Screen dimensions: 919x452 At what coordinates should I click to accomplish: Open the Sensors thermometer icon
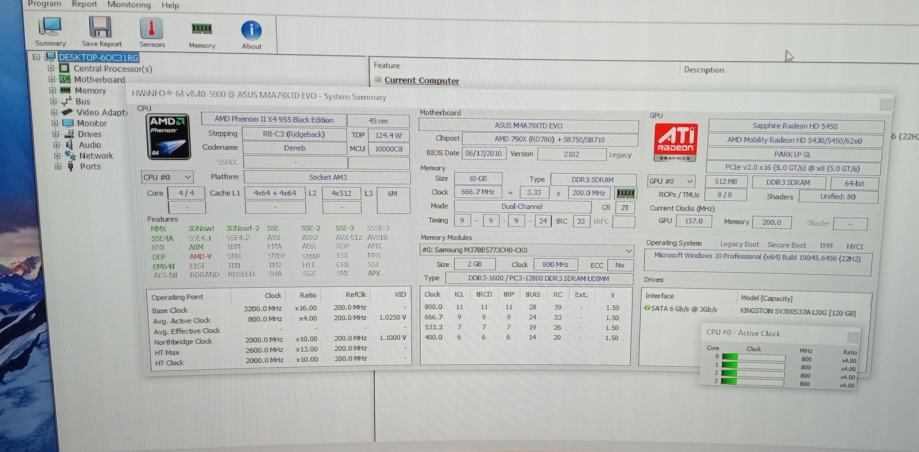pos(151,28)
